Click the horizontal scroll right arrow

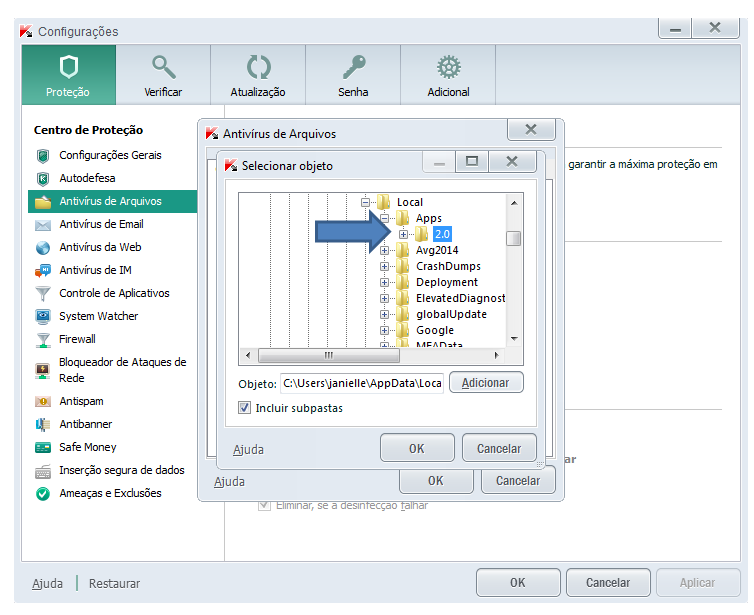click(496, 355)
